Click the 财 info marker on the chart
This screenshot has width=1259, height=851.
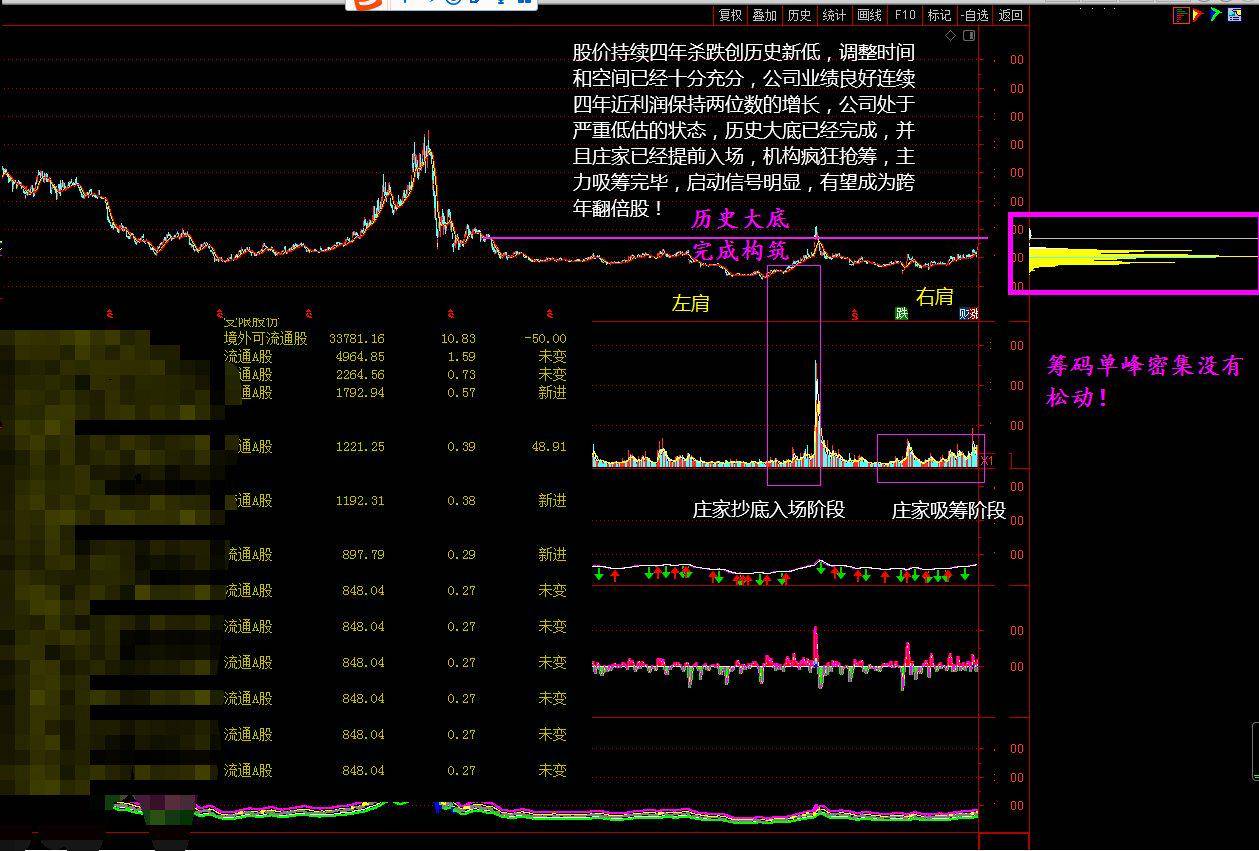[967, 314]
